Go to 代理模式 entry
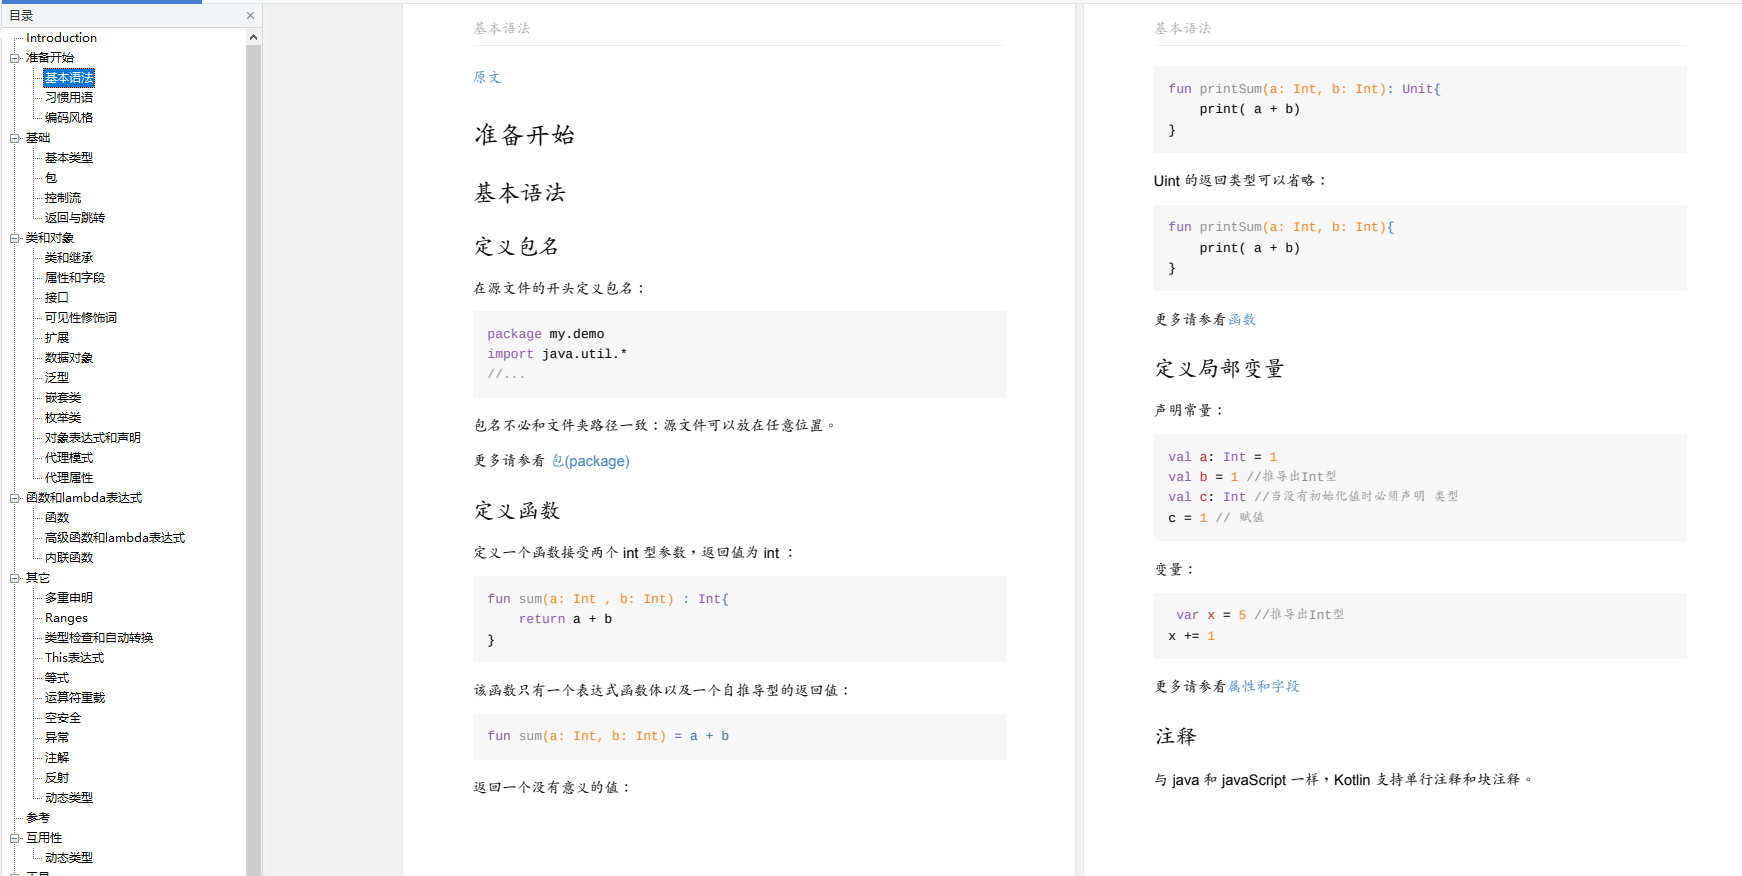Screen dimensions: 1742x876 click(x=69, y=458)
